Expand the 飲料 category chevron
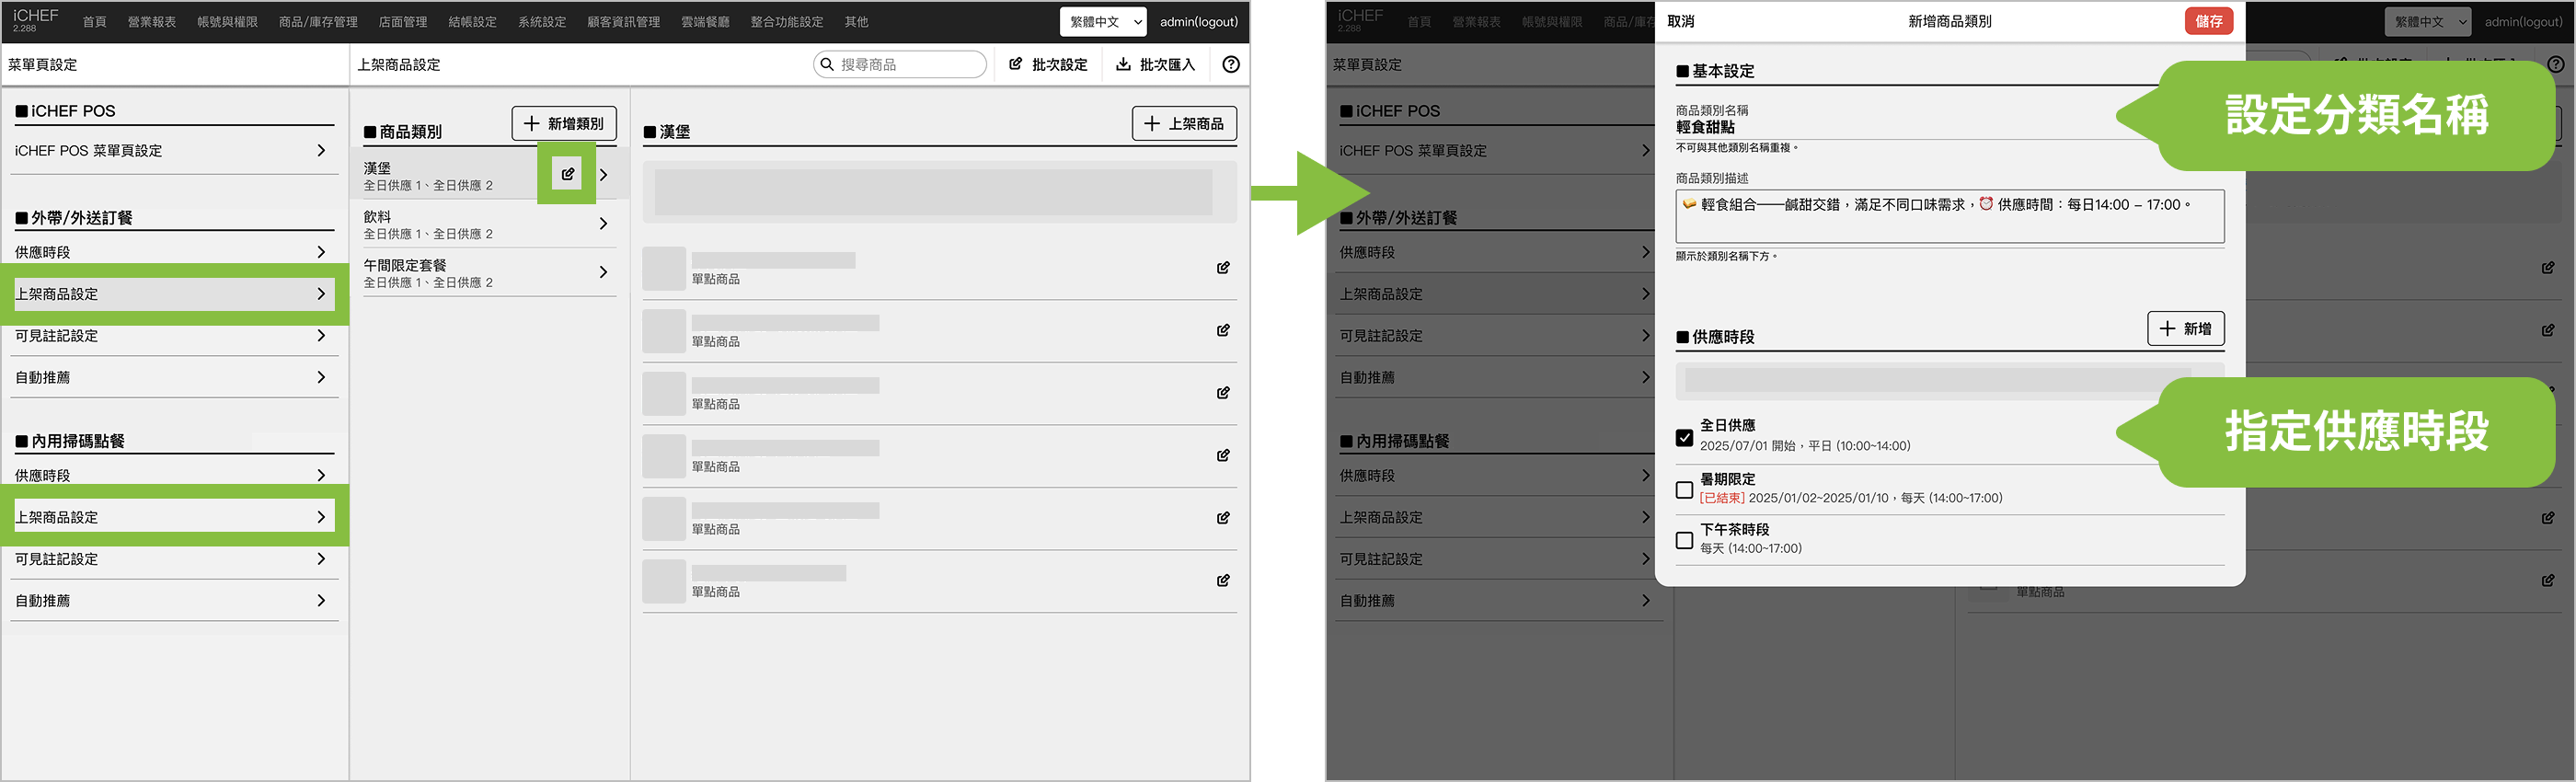 603,224
